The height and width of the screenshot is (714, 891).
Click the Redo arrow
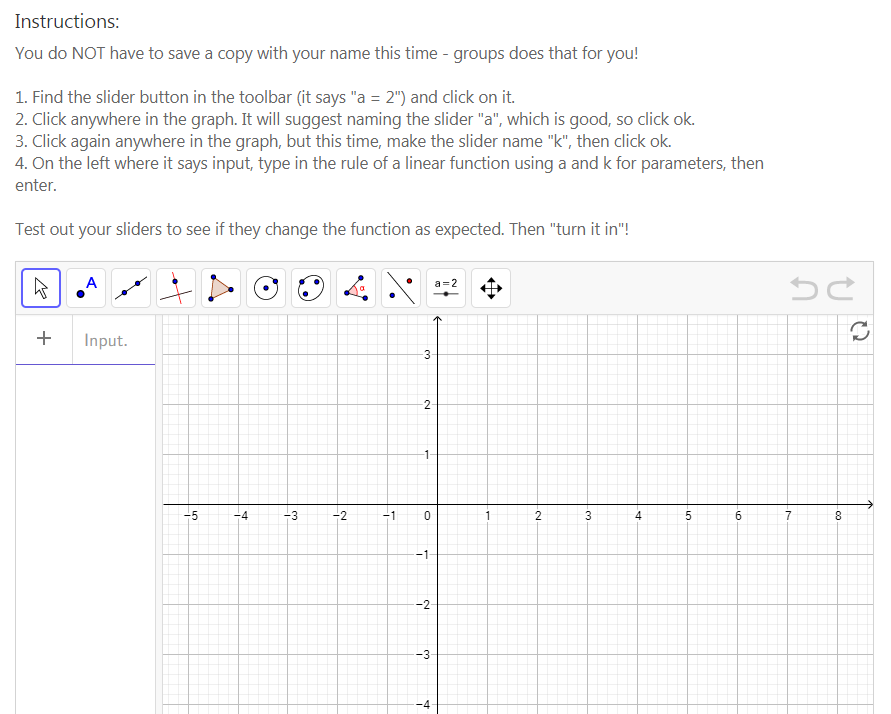tap(841, 289)
